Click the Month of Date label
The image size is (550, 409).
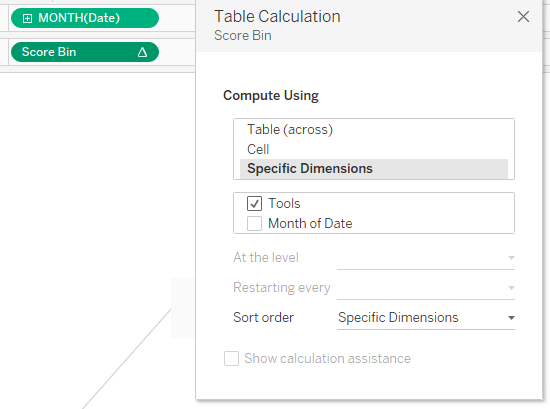click(310, 223)
